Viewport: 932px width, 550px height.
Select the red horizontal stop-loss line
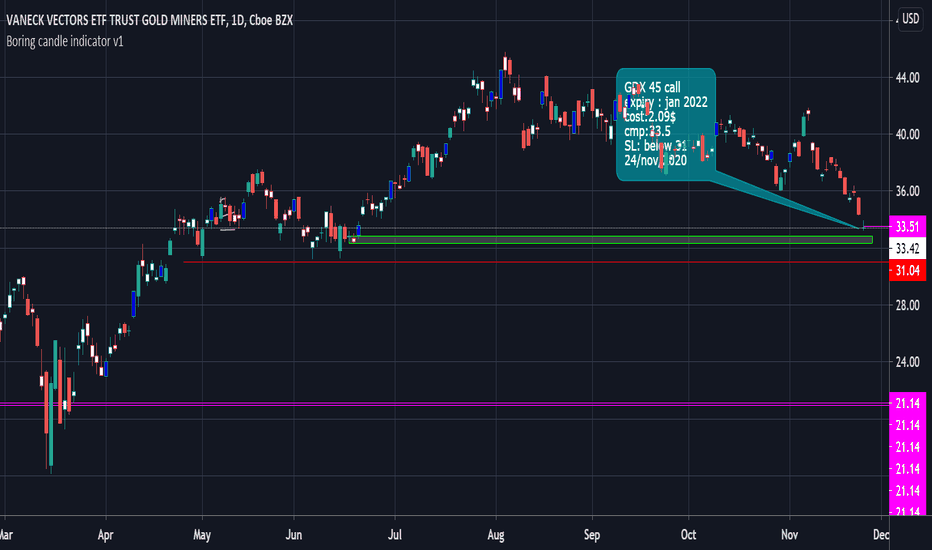536,262
